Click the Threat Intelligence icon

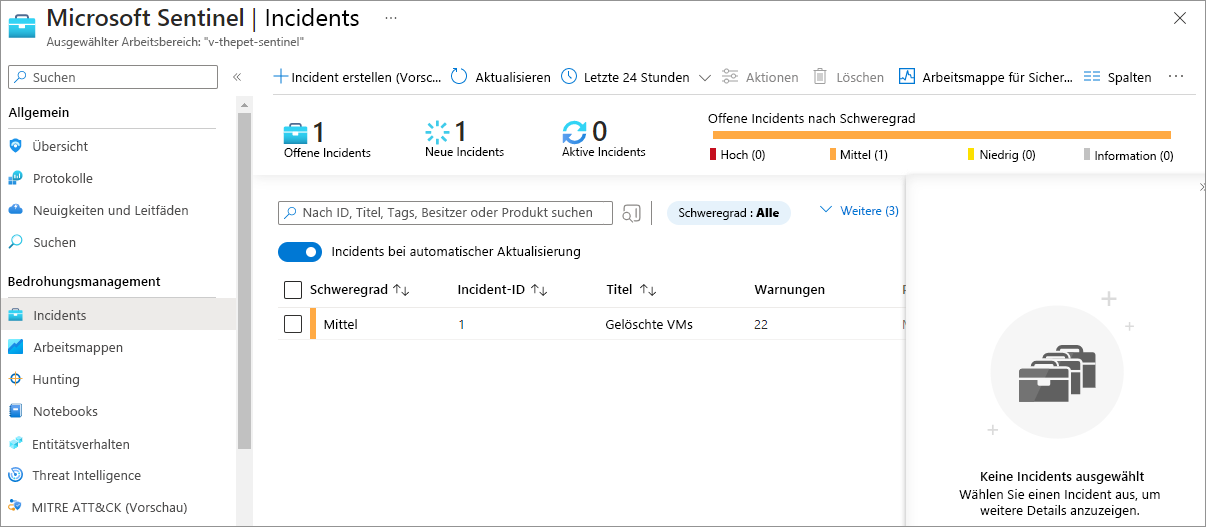pyautogui.click(x=15, y=475)
